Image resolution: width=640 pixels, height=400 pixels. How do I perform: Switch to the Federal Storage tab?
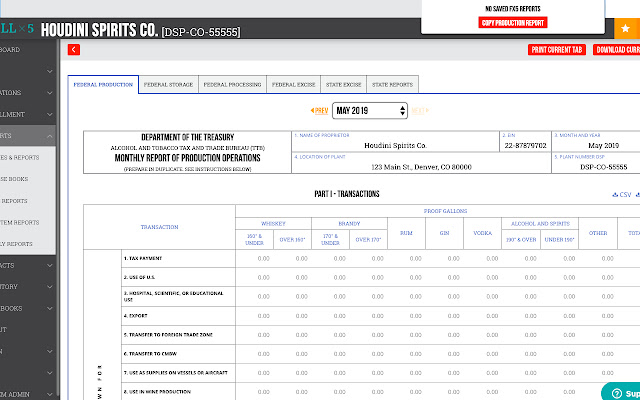(x=168, y=84)
